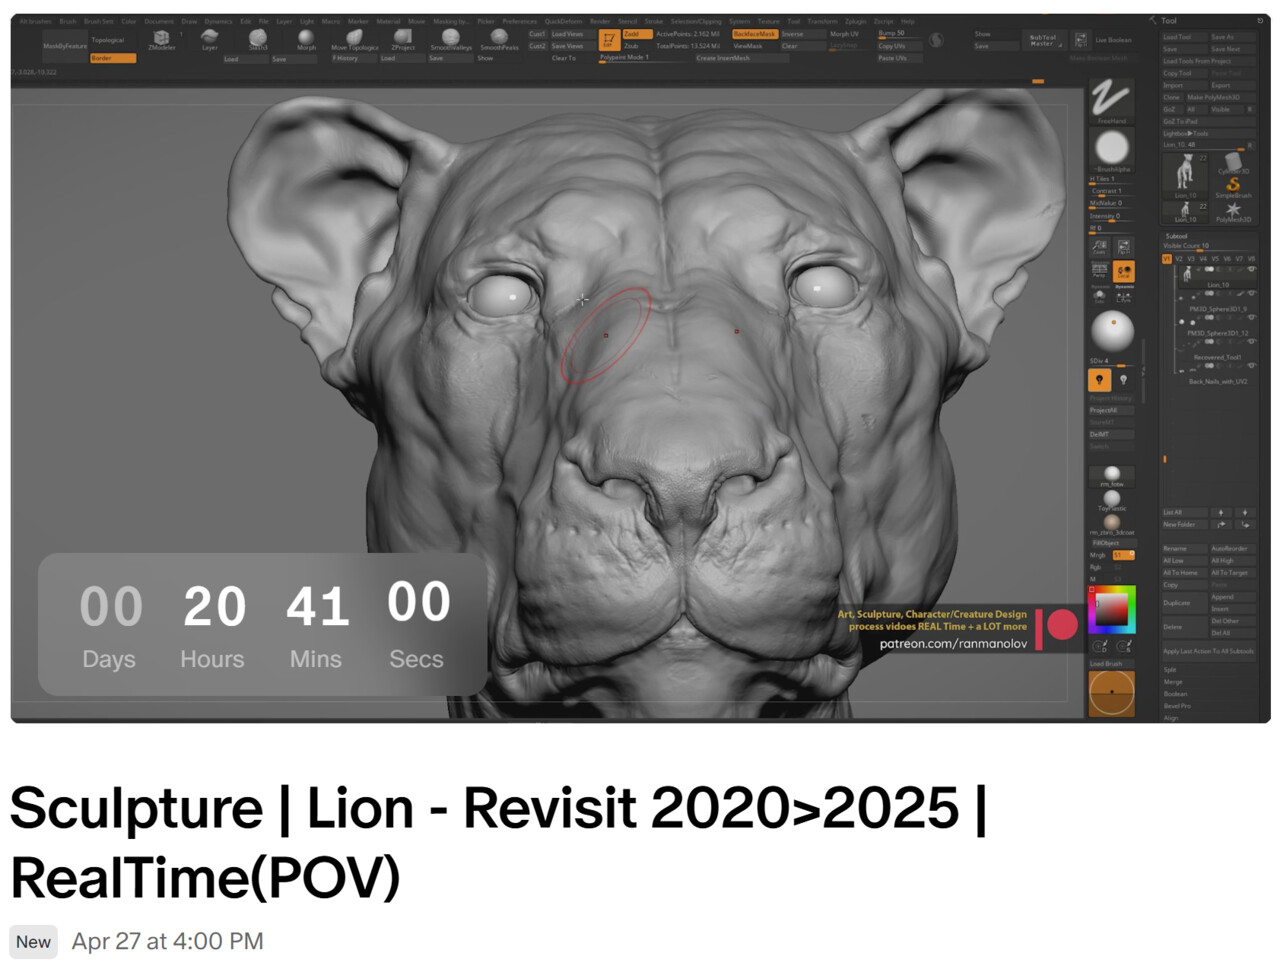
Task: Enable Zadd mode
Action: coord(637,34)
